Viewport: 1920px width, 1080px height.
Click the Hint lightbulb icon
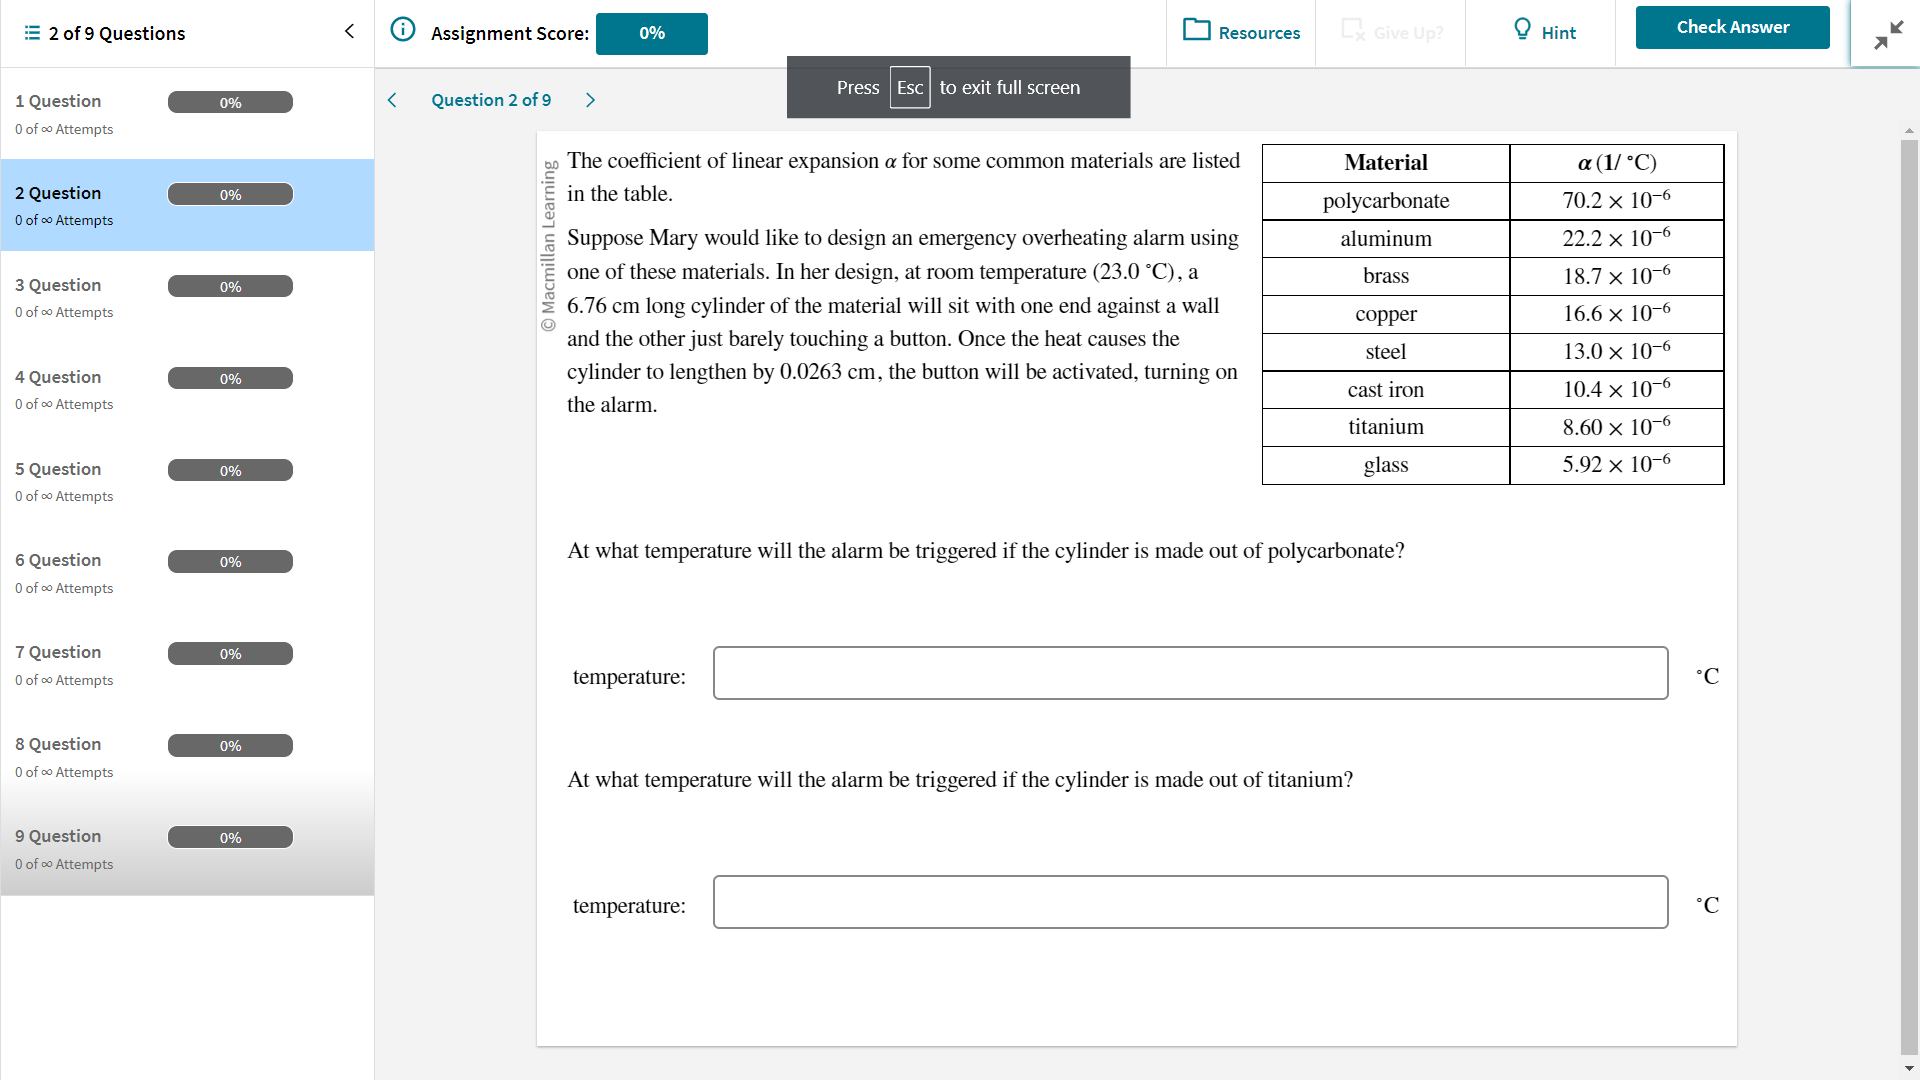click(1522, 30)
